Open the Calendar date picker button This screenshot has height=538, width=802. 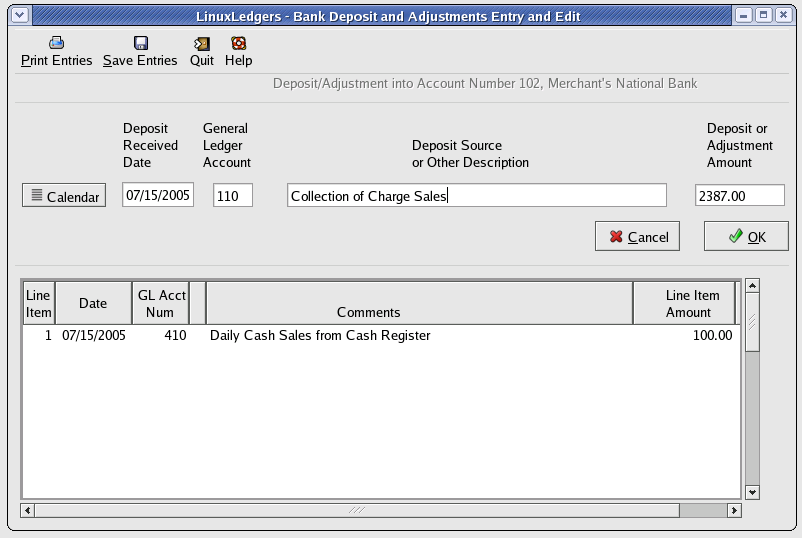(x=64, y=196)
